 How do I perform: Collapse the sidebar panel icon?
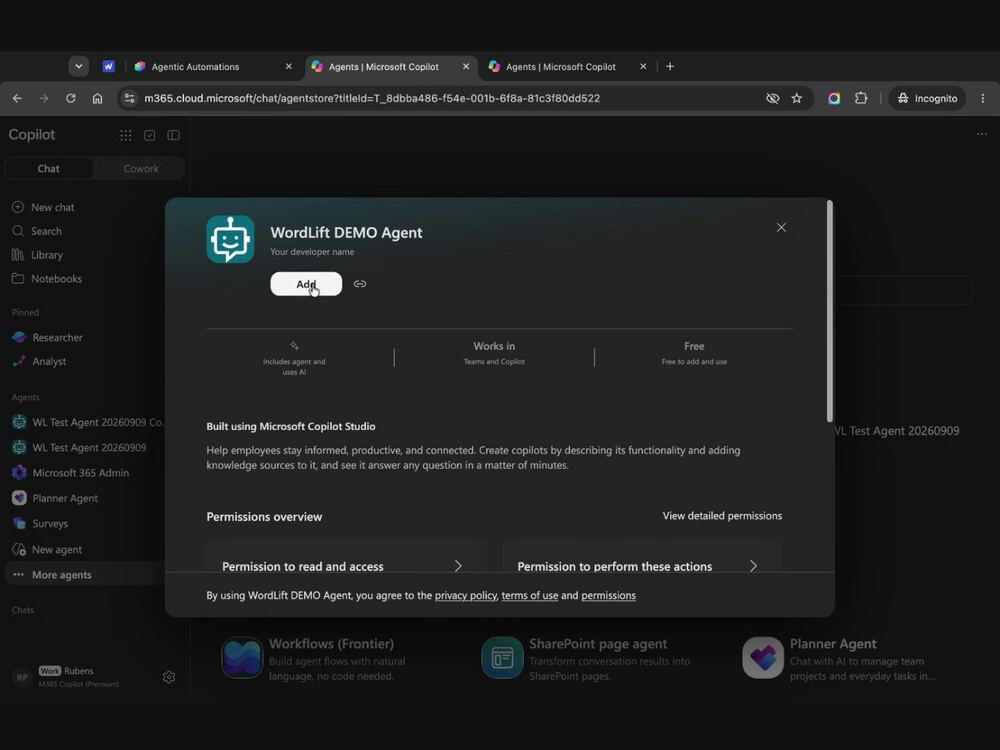coord(173,135)
